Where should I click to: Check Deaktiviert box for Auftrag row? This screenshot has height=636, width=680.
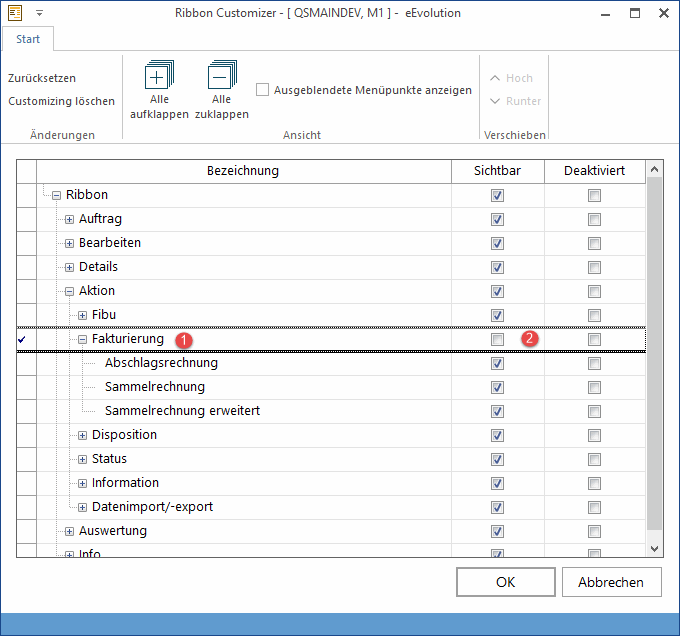[x=594, y=219]
